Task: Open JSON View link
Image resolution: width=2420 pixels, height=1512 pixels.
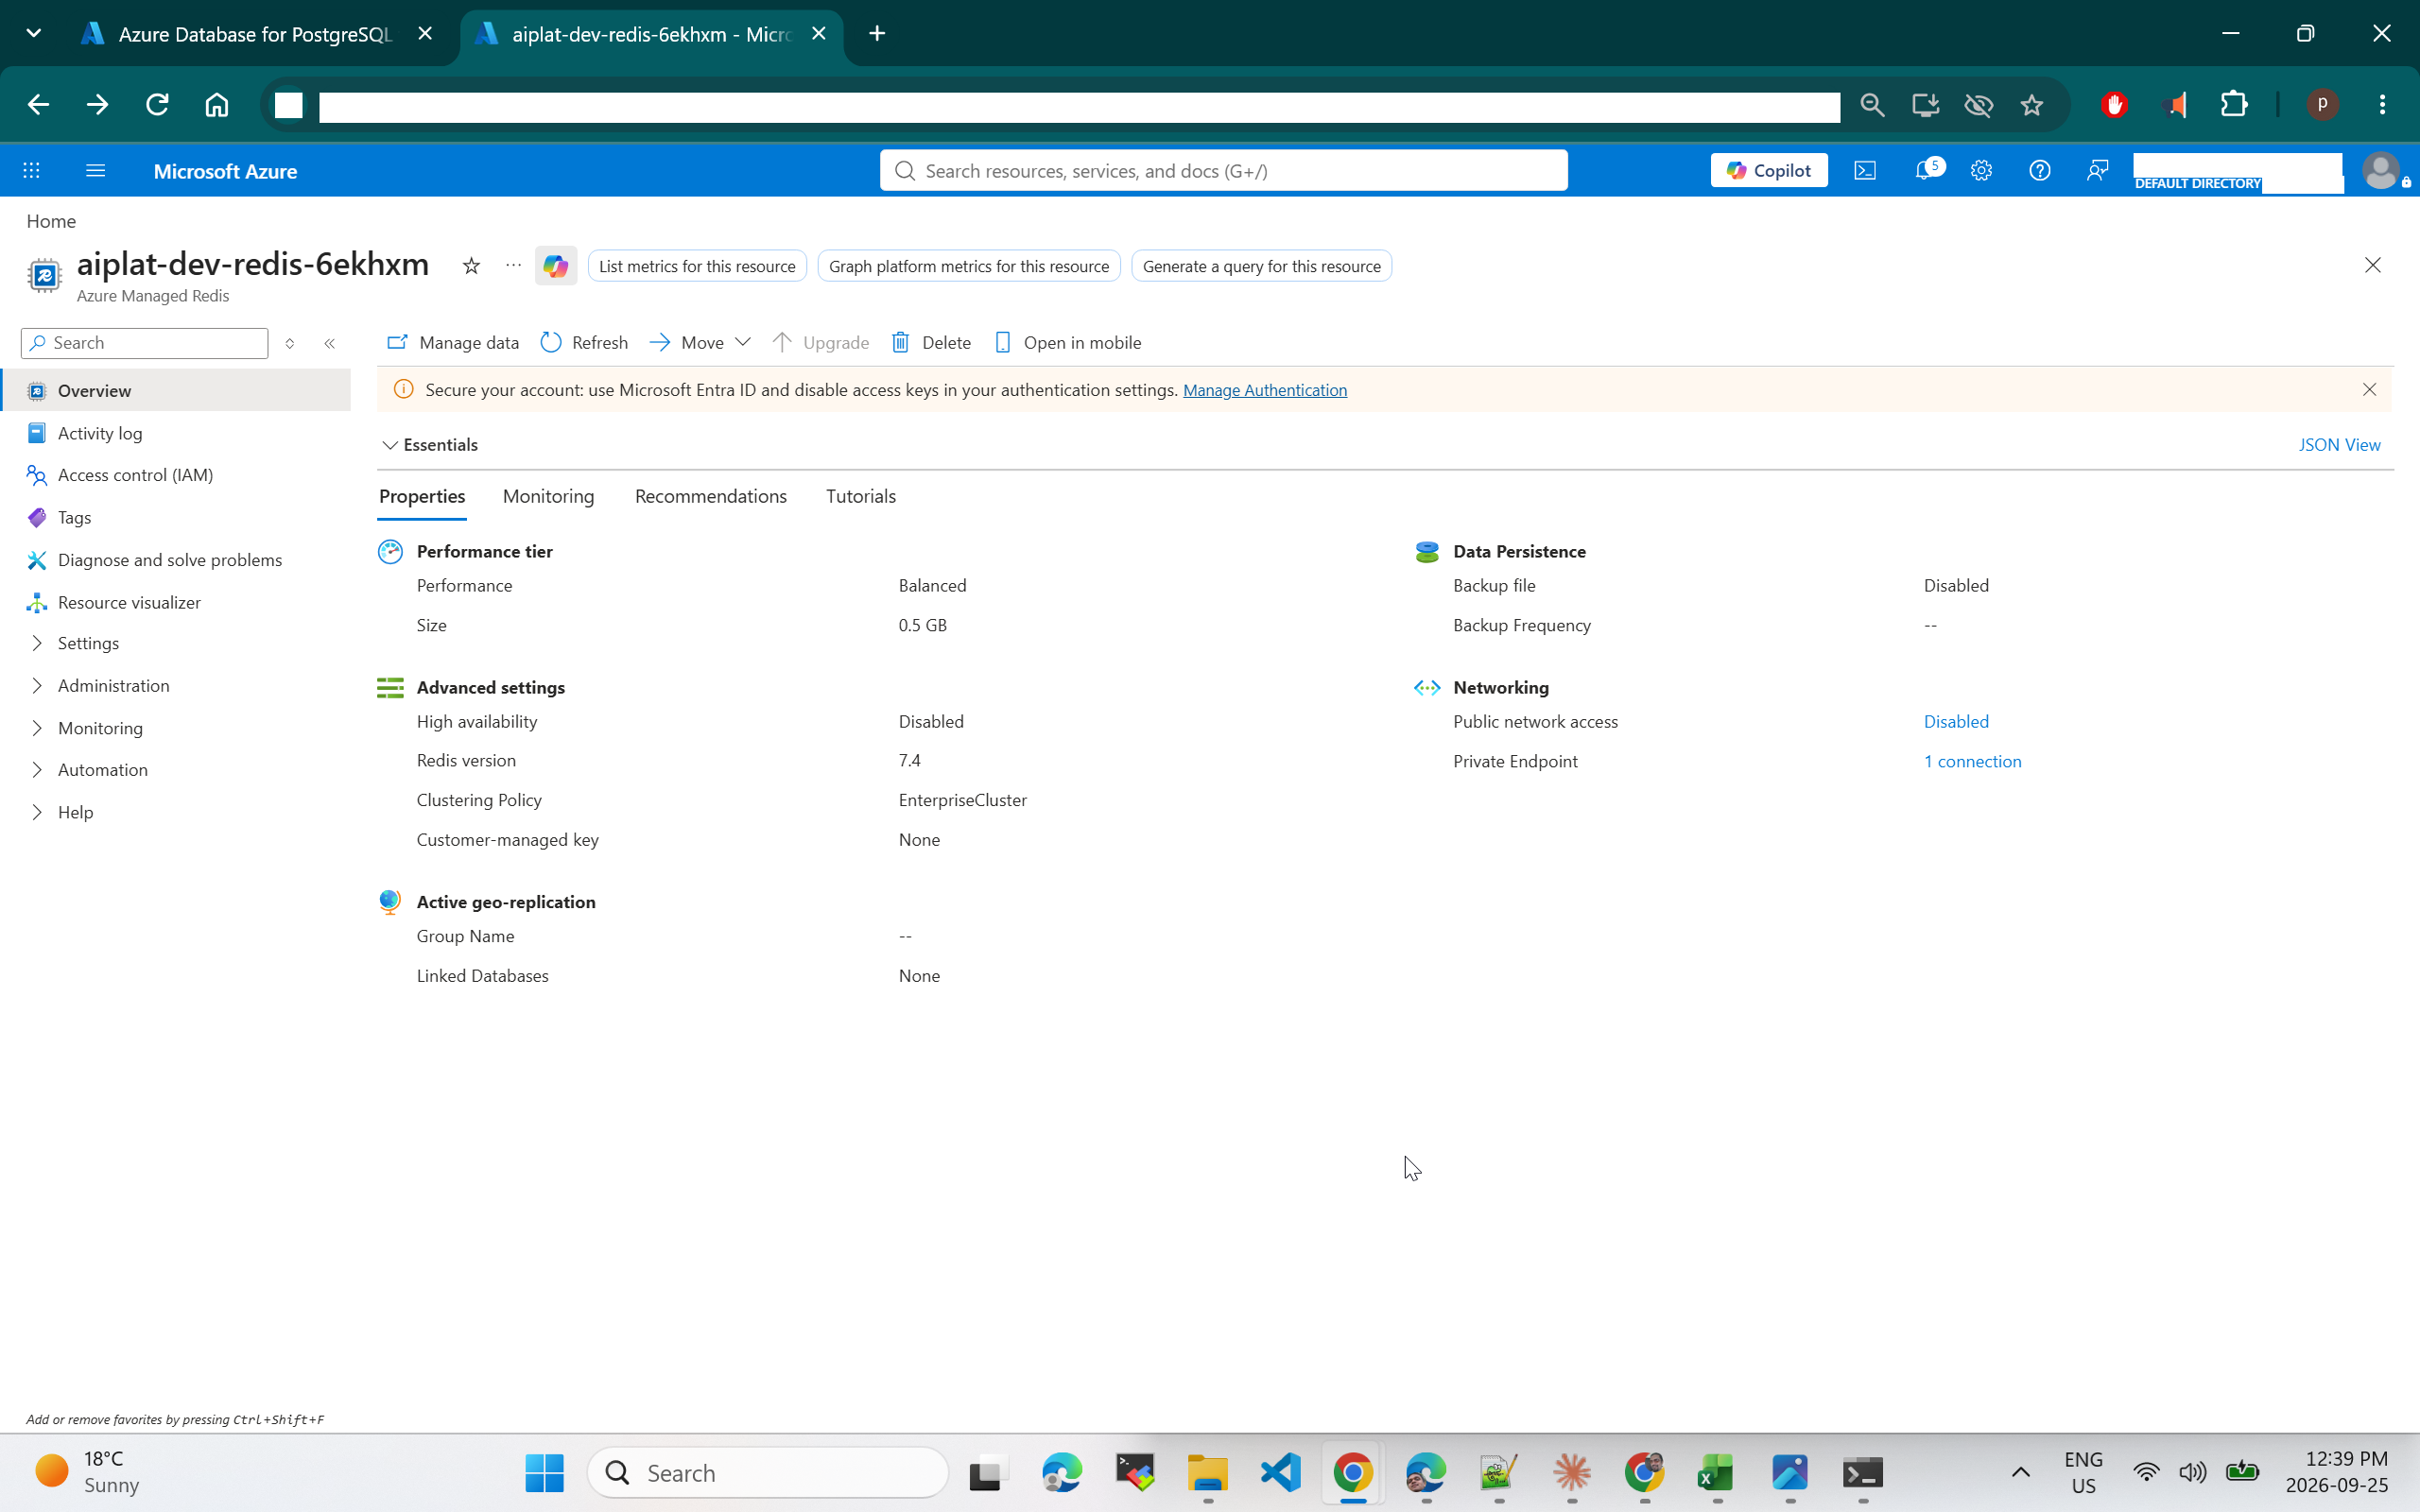Action: tap(2339, 445)
